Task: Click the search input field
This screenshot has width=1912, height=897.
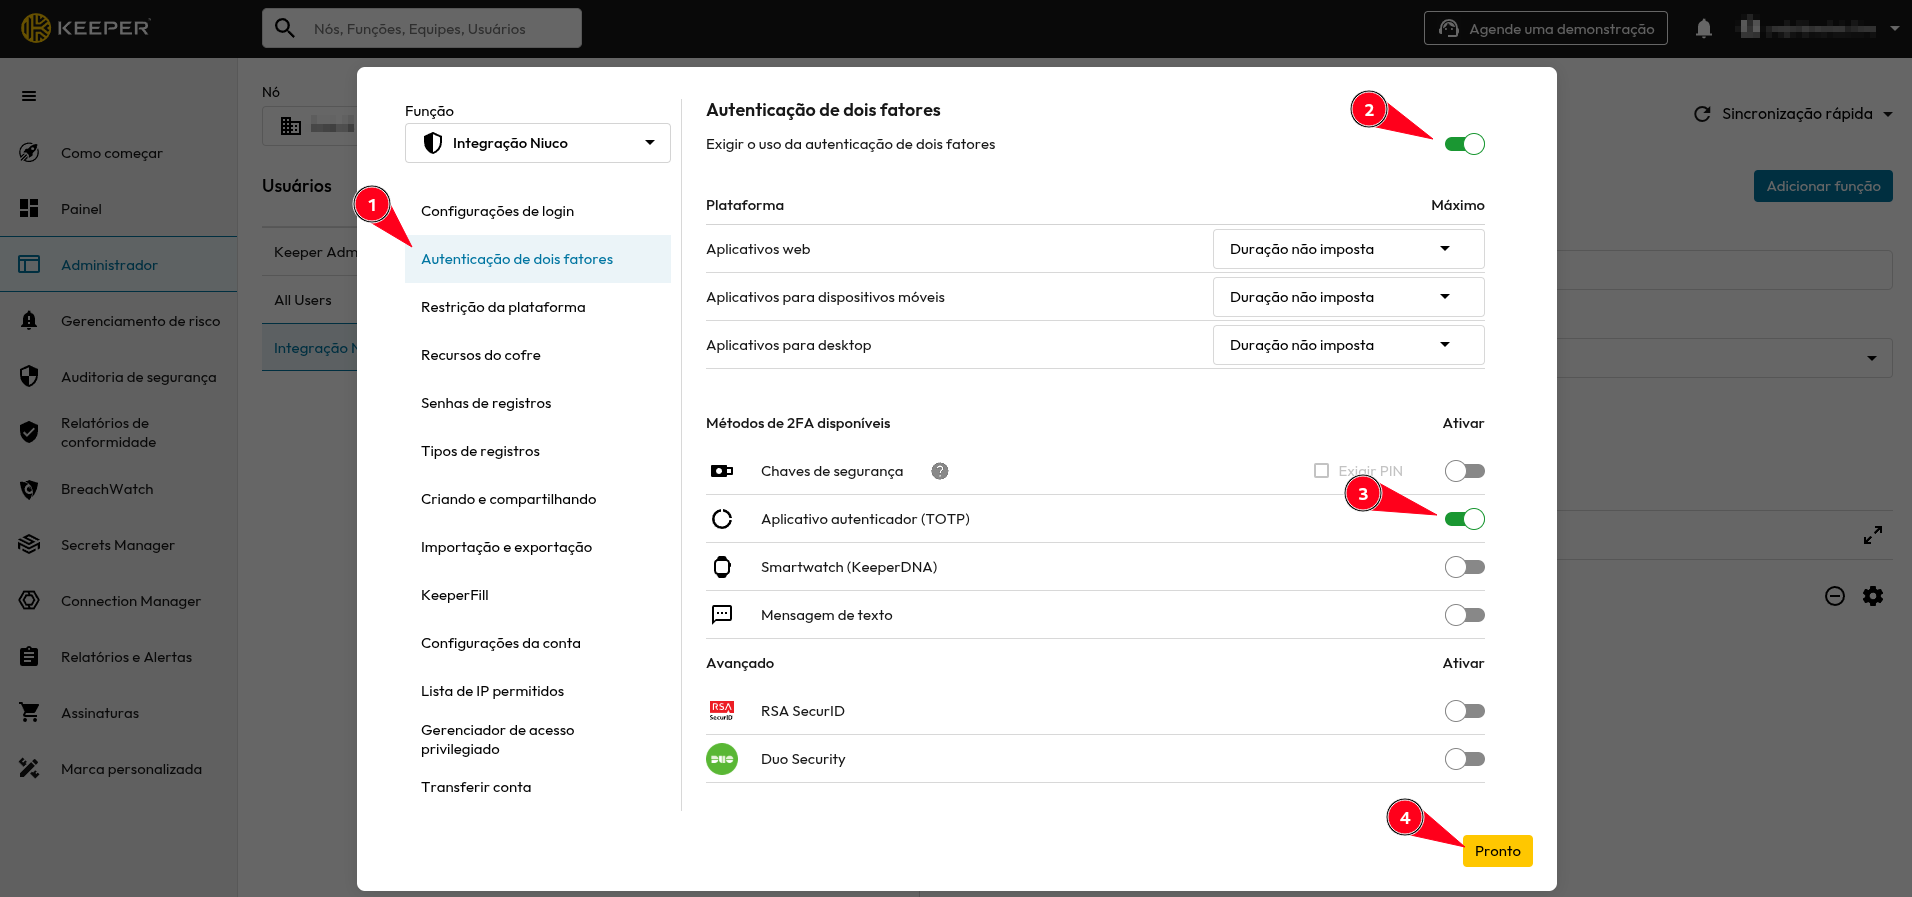Action: tap(422, 28)
